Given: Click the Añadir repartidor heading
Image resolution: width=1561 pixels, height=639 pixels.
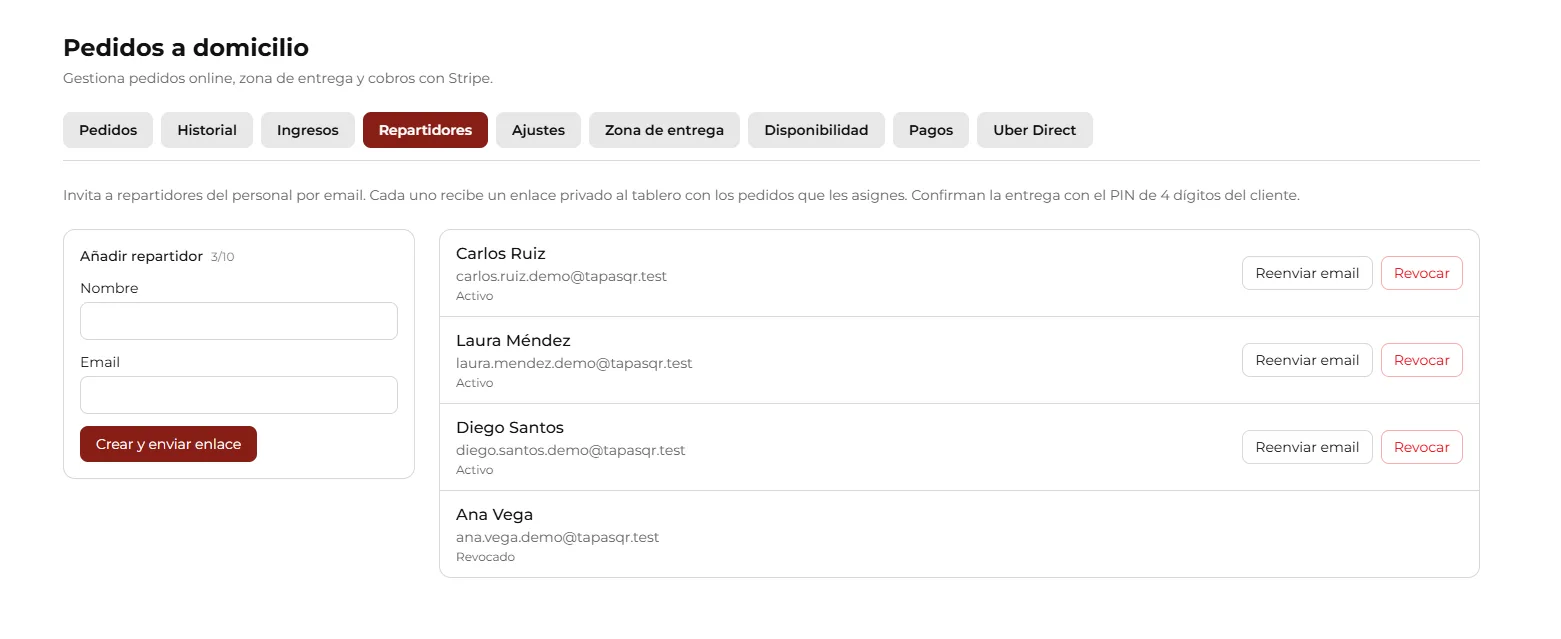Looking at the screenshot, I should tap(141, 256).
